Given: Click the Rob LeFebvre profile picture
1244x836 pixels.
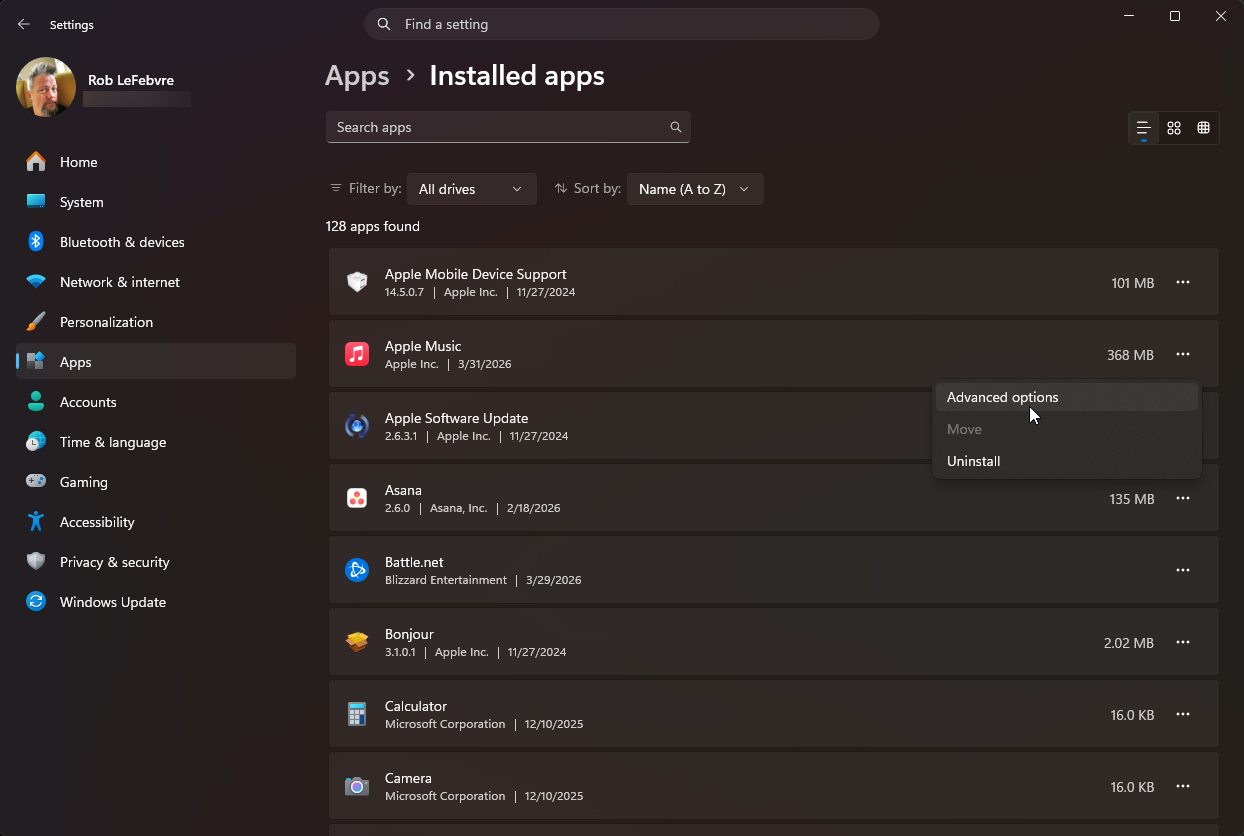Looking at the screenshot, I should (46, 87).
